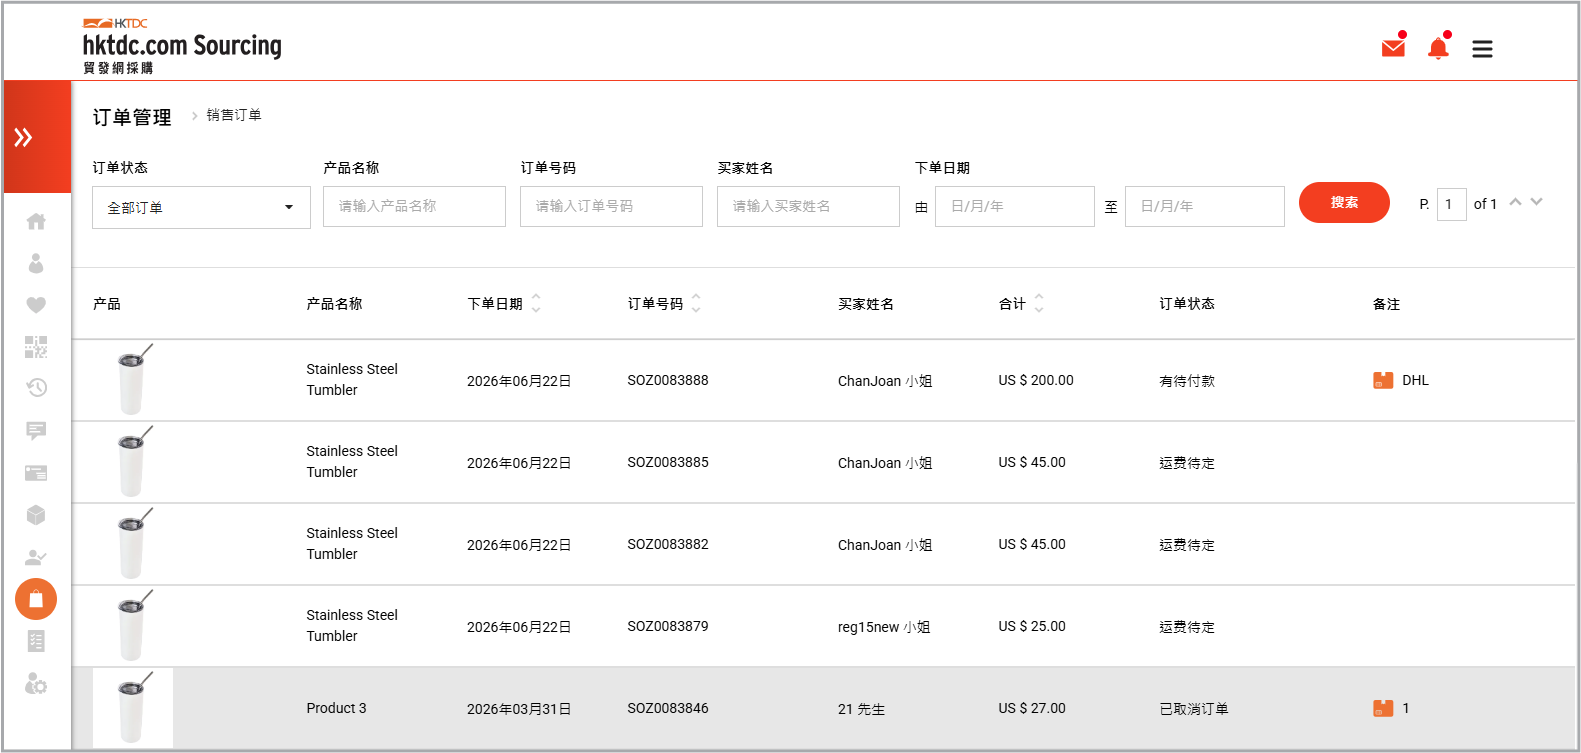The width and height of the screenshot is (1581, 753).
Task: Click order number SOZ0083879
Action: pos(668,626)
